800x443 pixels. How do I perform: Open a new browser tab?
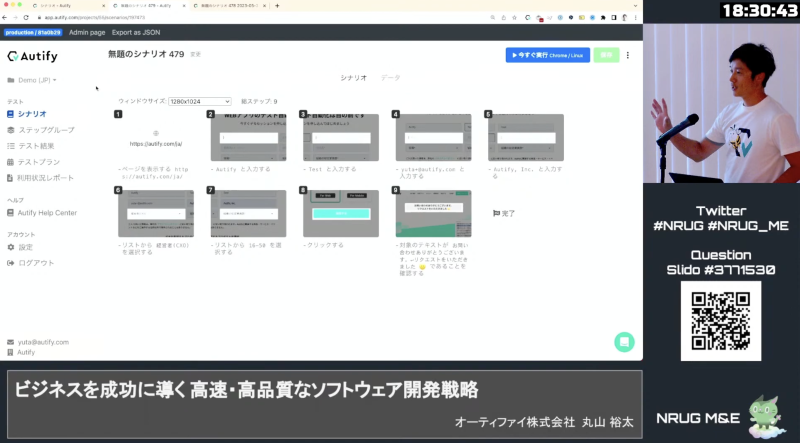pos(277,6)
